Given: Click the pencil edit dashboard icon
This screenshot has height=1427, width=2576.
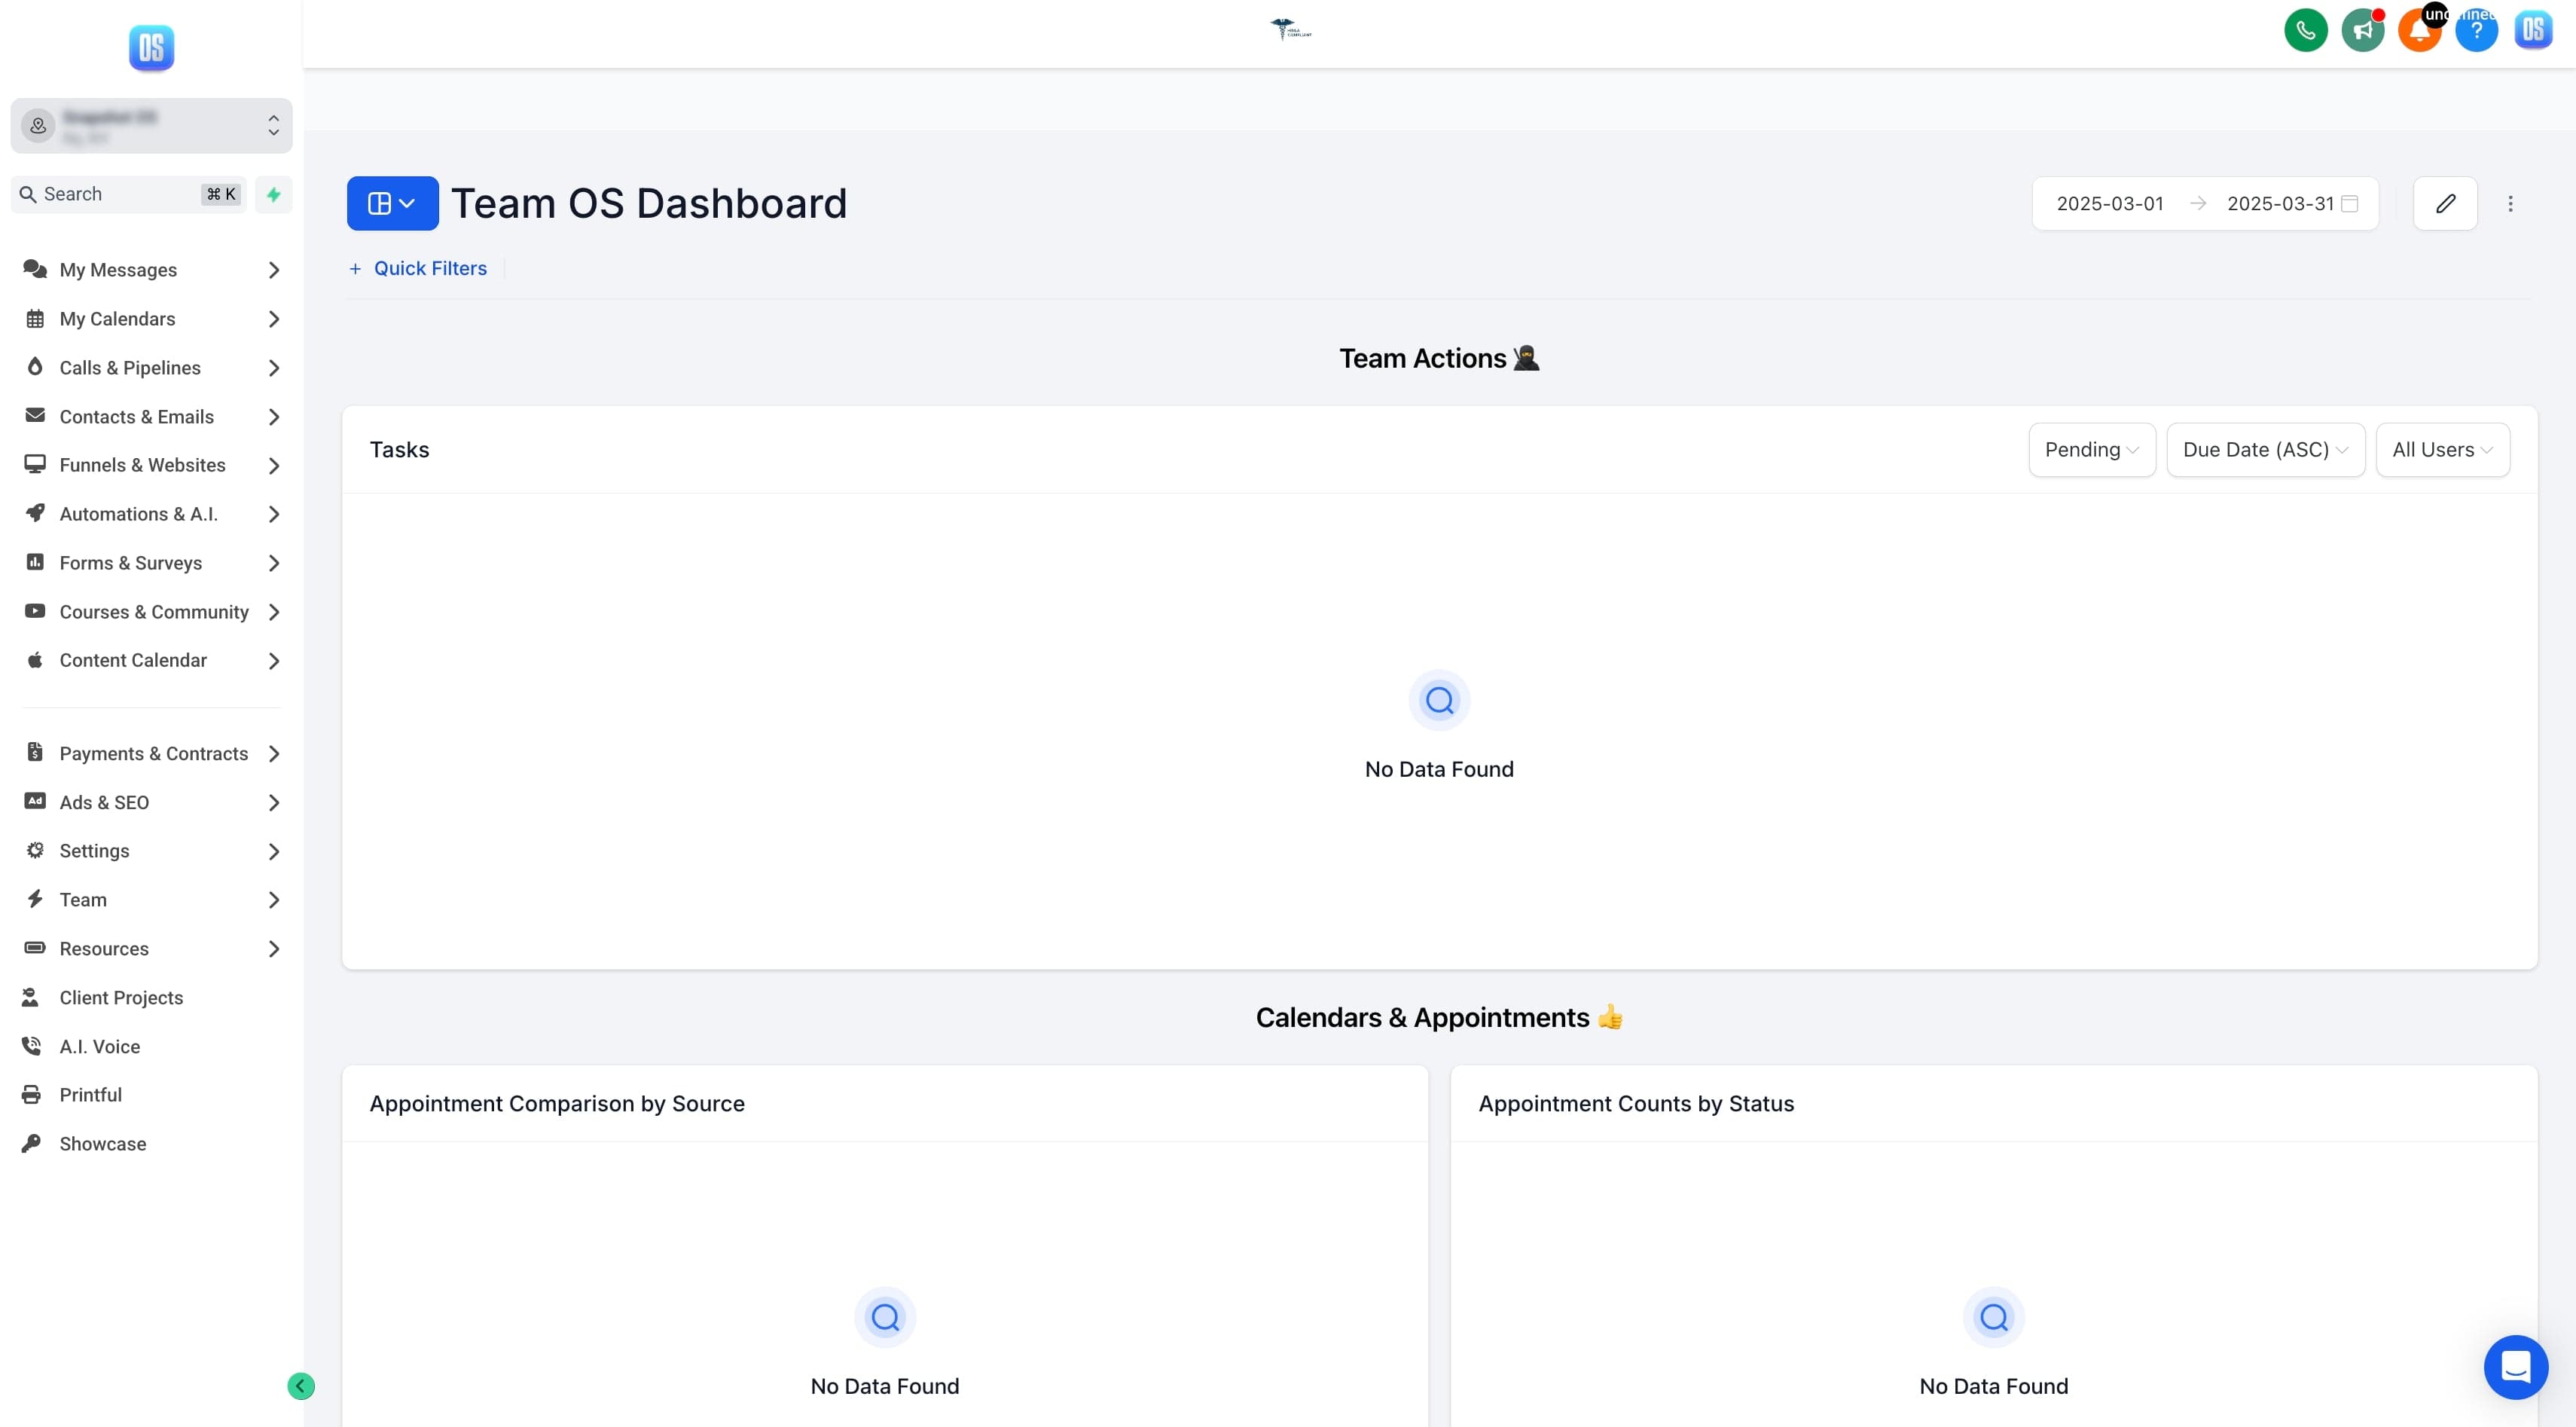Looking at the screenshot, I should coord(2445,204).
